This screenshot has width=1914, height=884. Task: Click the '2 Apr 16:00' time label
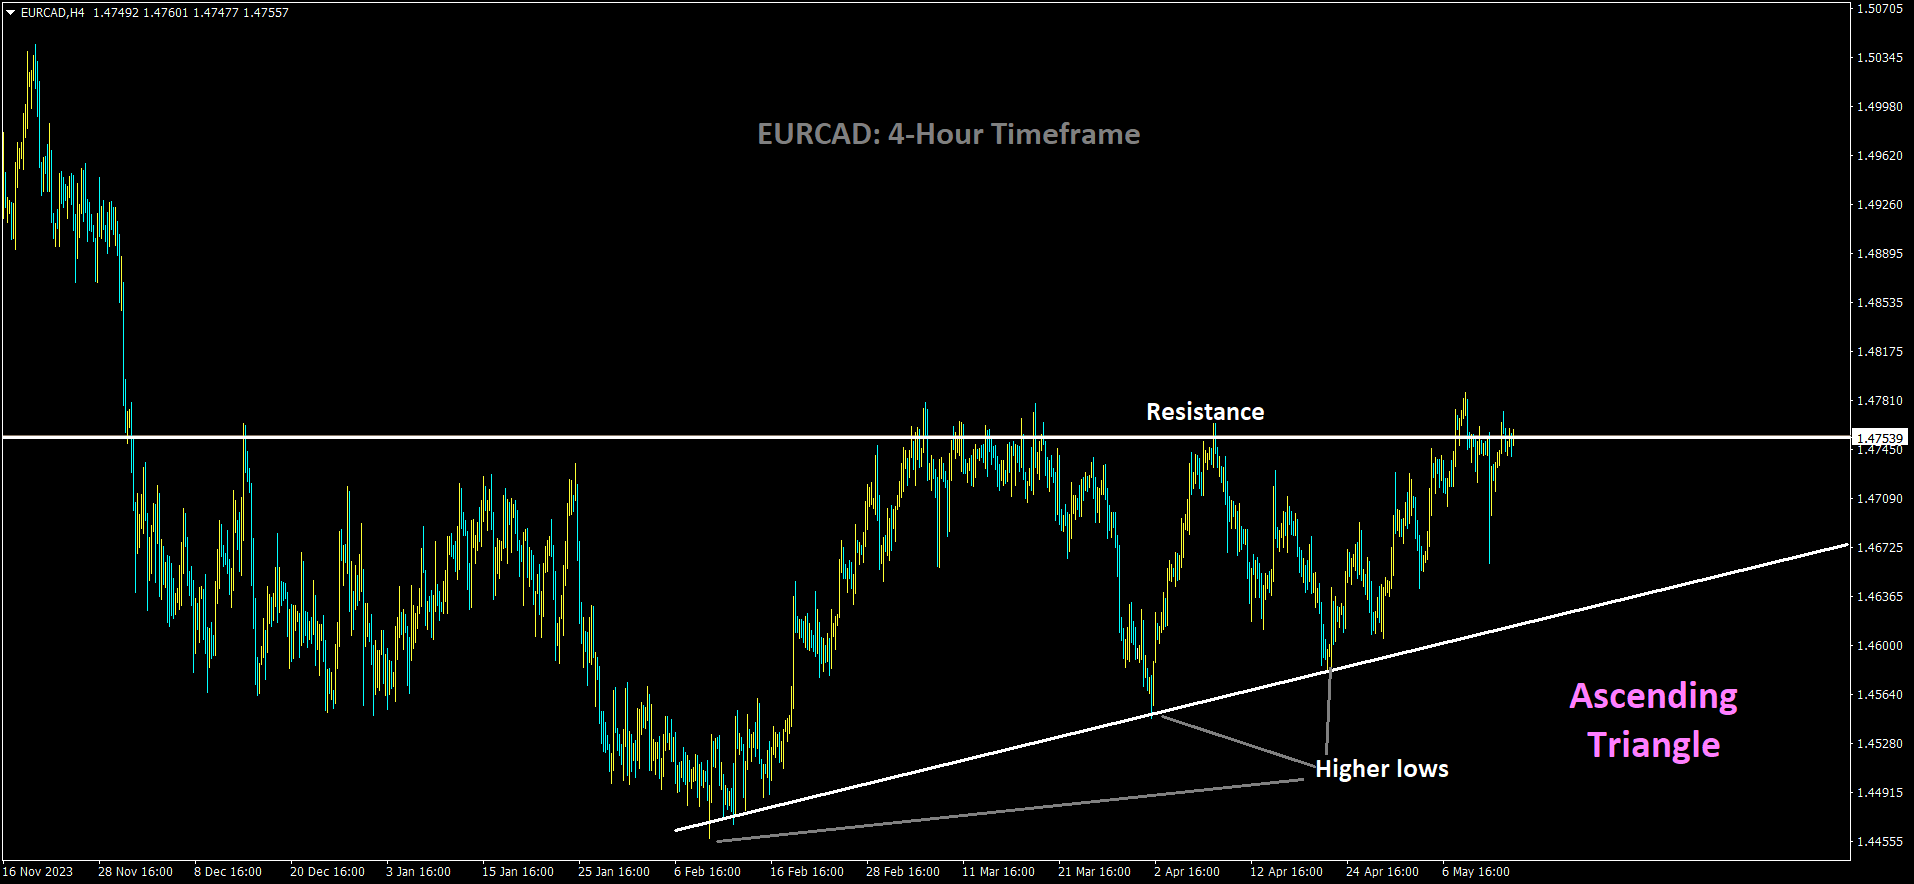1186,871
